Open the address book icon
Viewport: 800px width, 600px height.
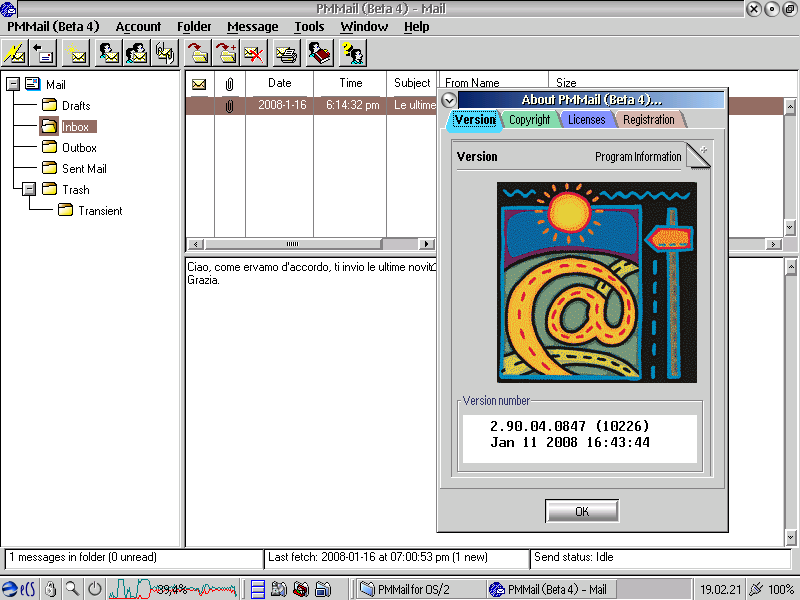click(320, 52)
